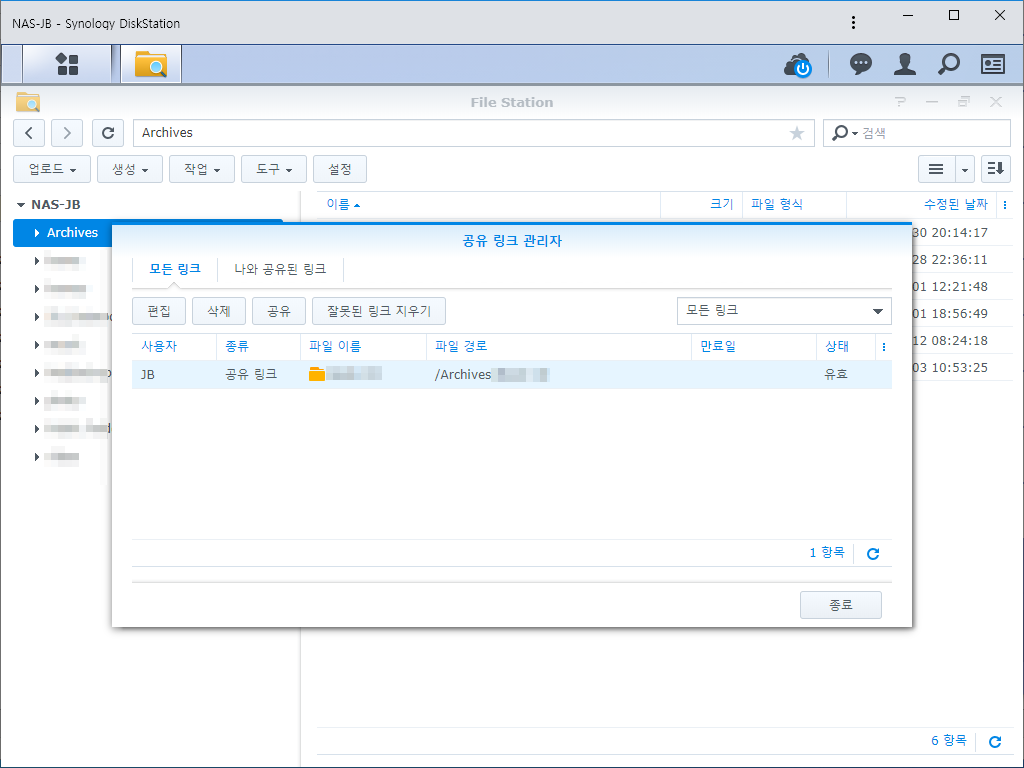Open the 업로드 dropdown menu

(x=52, y=169)
